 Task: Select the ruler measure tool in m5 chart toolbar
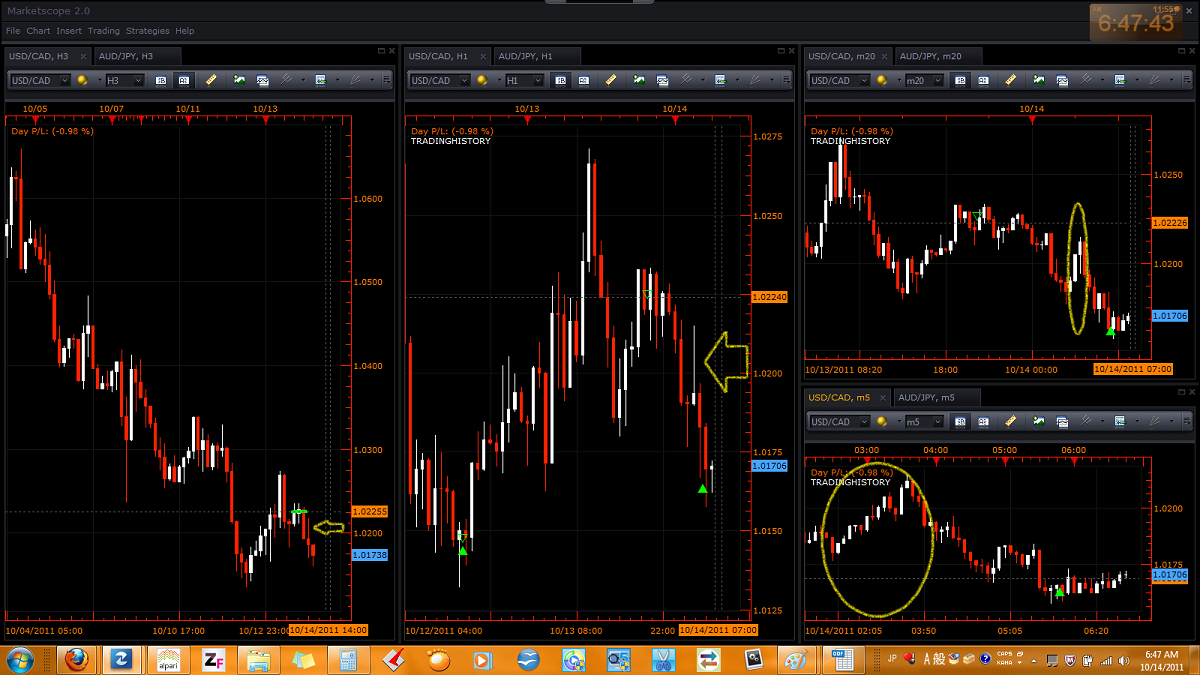point(1011,421)
